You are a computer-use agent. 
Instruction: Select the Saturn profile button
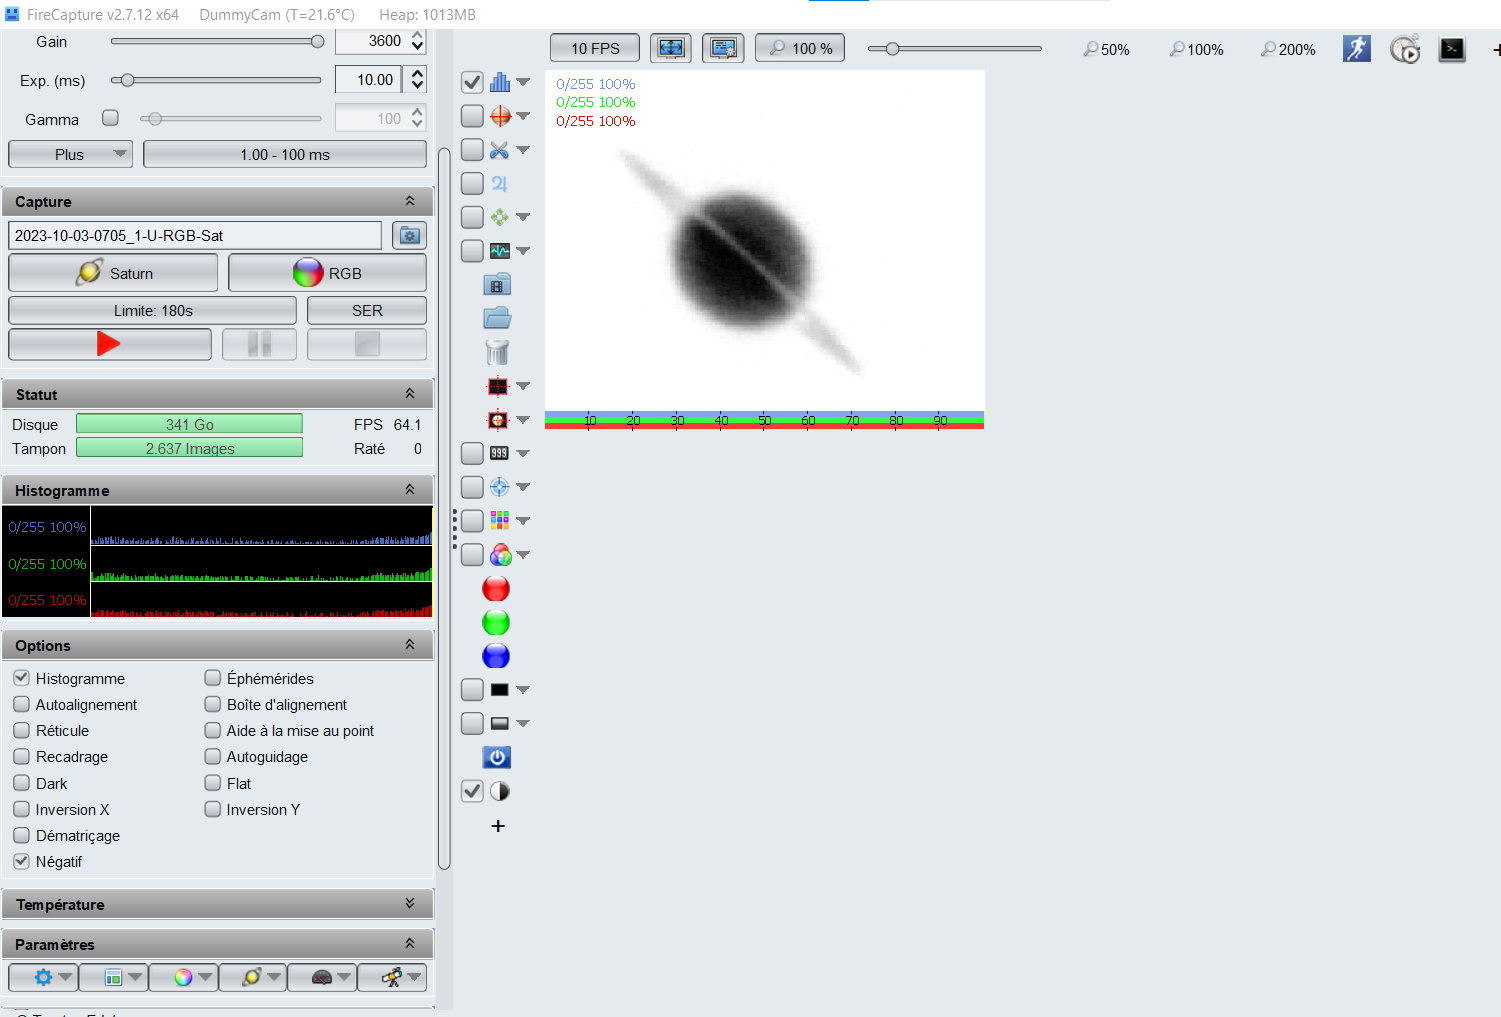pyautogui.click(x=113, y=273)
